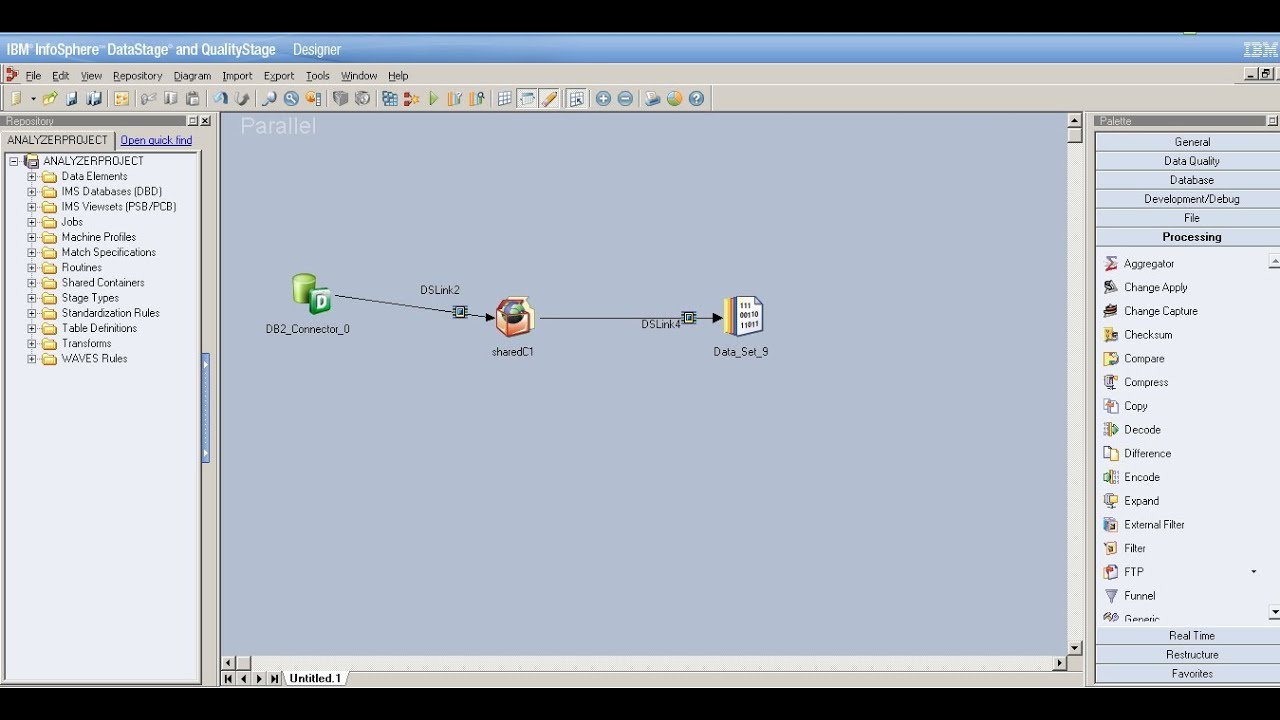Toggle grid lines display in toolbar
Screen dimensions: 1280x720
coord(505,99)
